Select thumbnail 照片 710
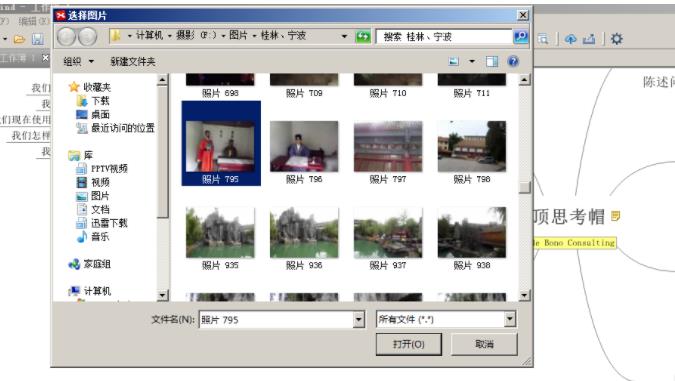This screenshot has width=675, height=381. tap(388, 86)
